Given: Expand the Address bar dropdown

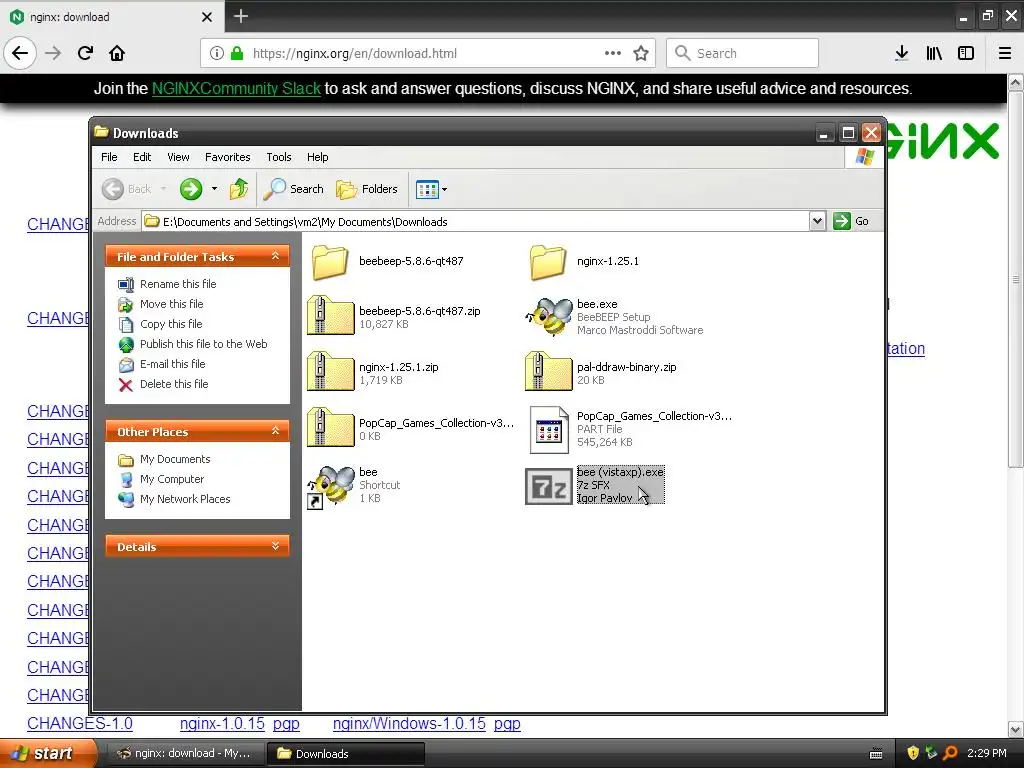Looking at the screenshot, I should coord(817,221).
